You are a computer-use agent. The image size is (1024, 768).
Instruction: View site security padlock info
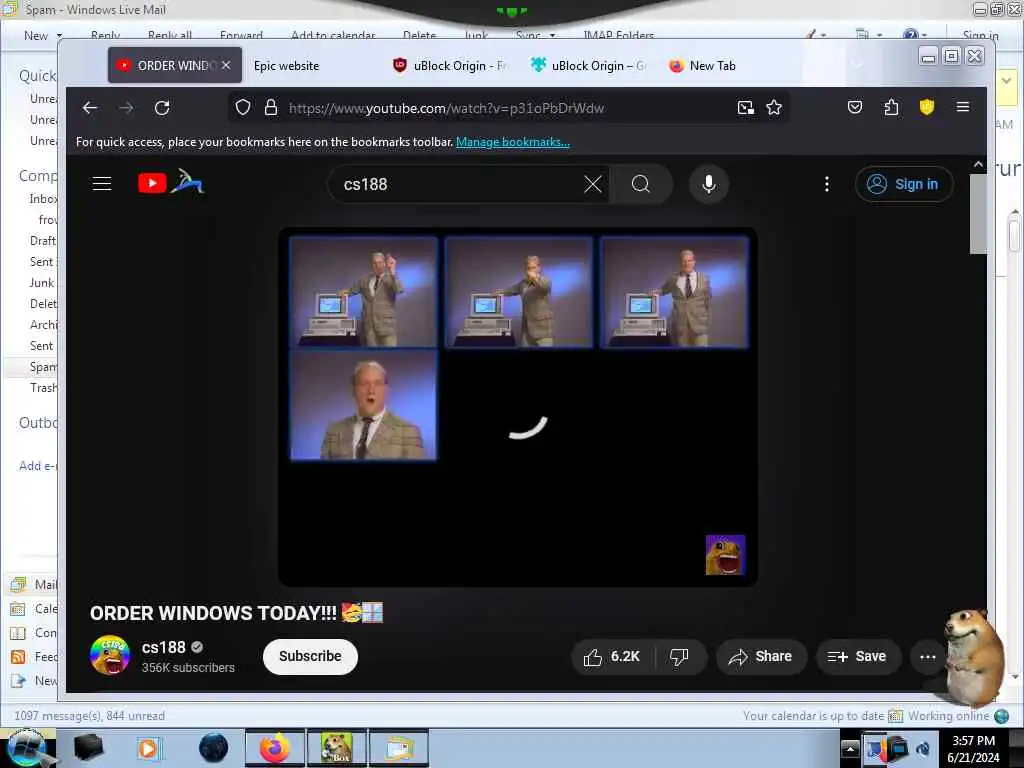click(x=270, y=108)
